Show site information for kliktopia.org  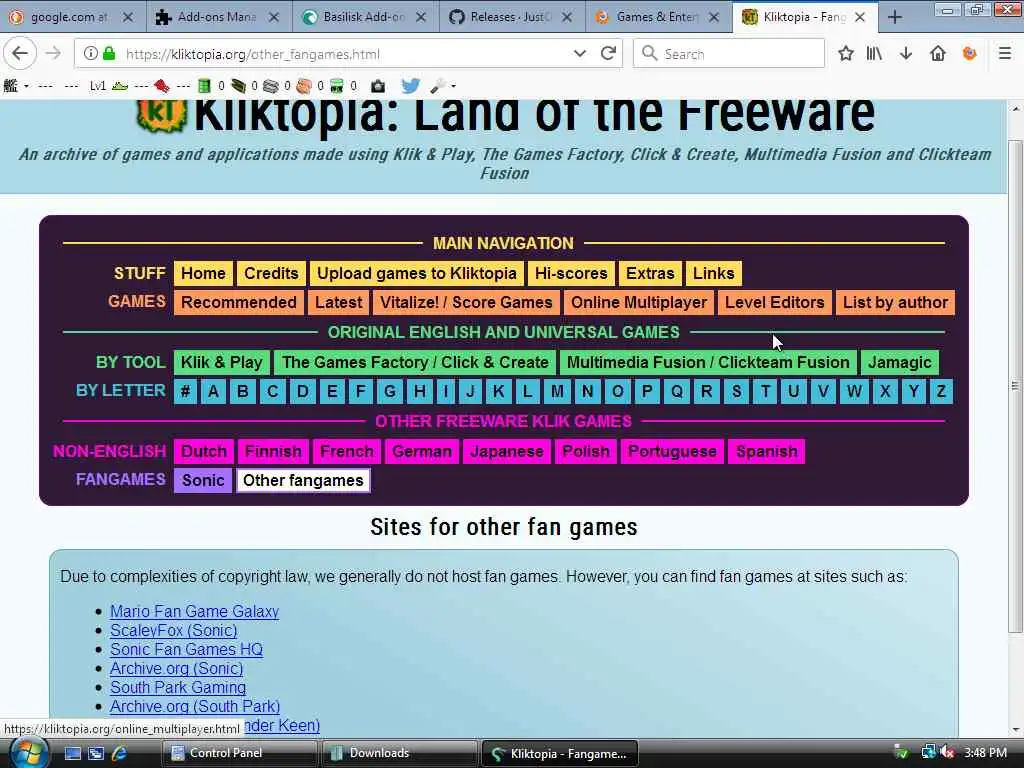(x=91, y=54)
